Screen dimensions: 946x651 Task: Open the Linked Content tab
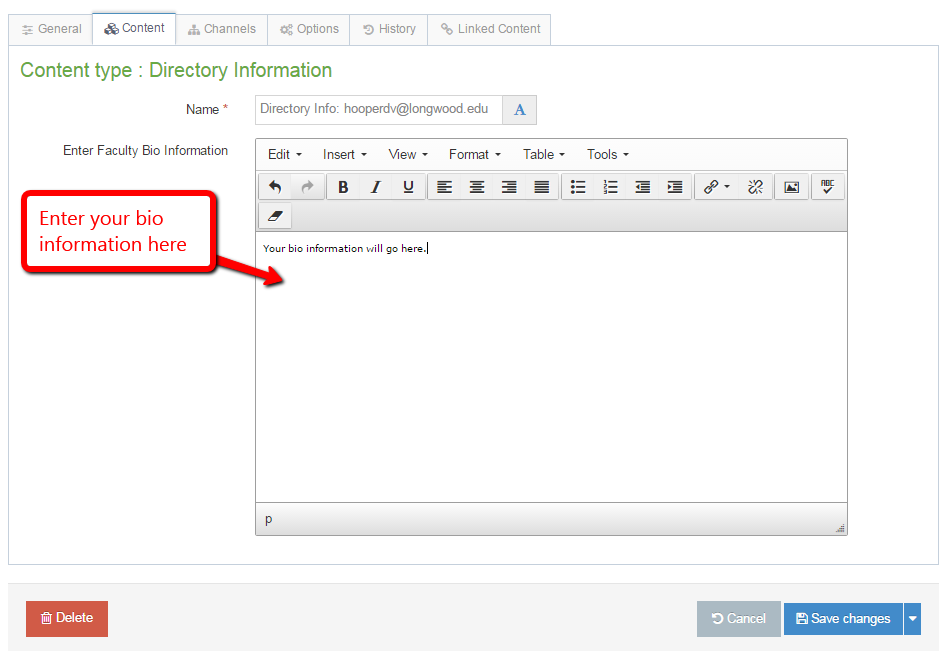point(490,30)
